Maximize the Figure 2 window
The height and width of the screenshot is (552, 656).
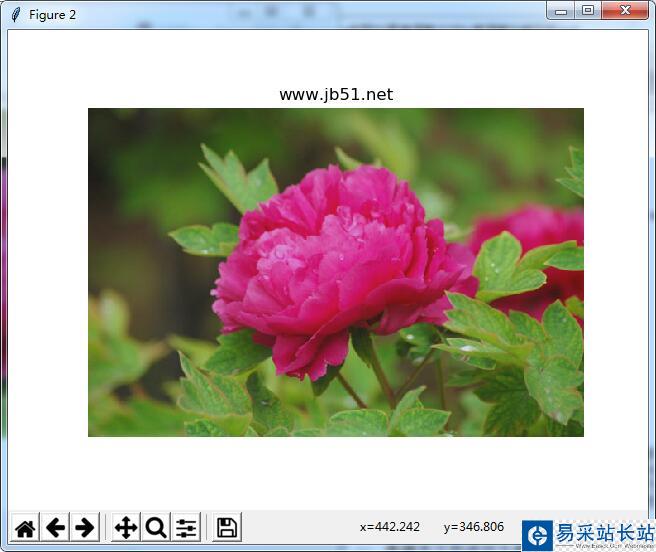(588, 10)
